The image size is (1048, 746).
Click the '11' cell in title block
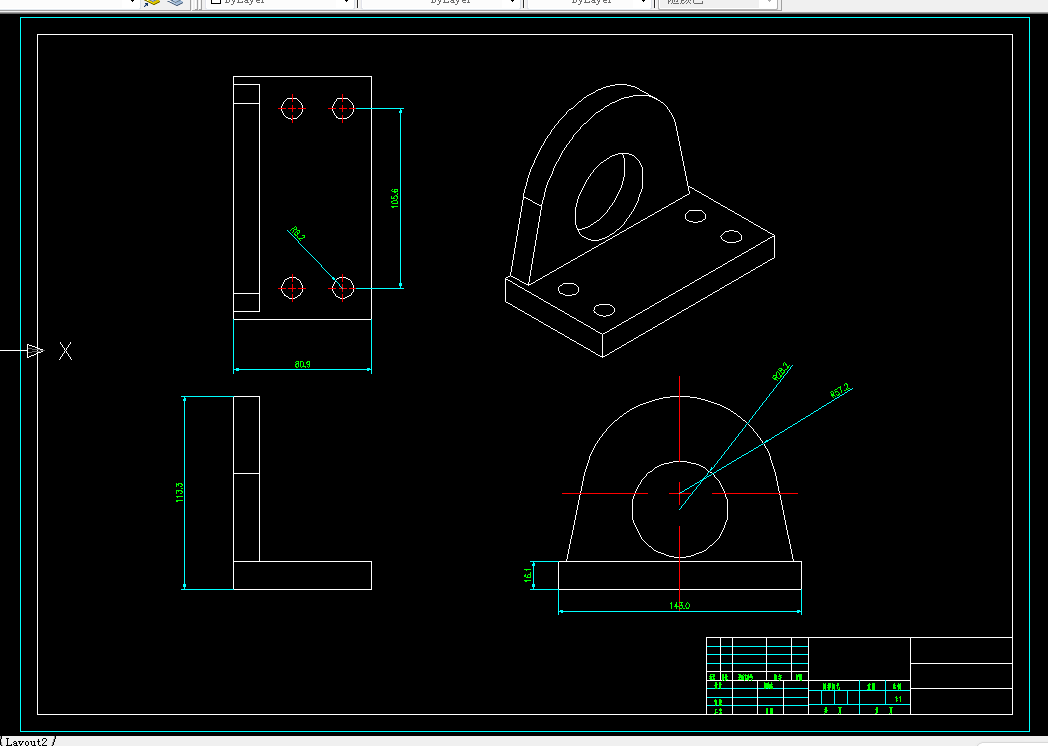coord(898,699)
